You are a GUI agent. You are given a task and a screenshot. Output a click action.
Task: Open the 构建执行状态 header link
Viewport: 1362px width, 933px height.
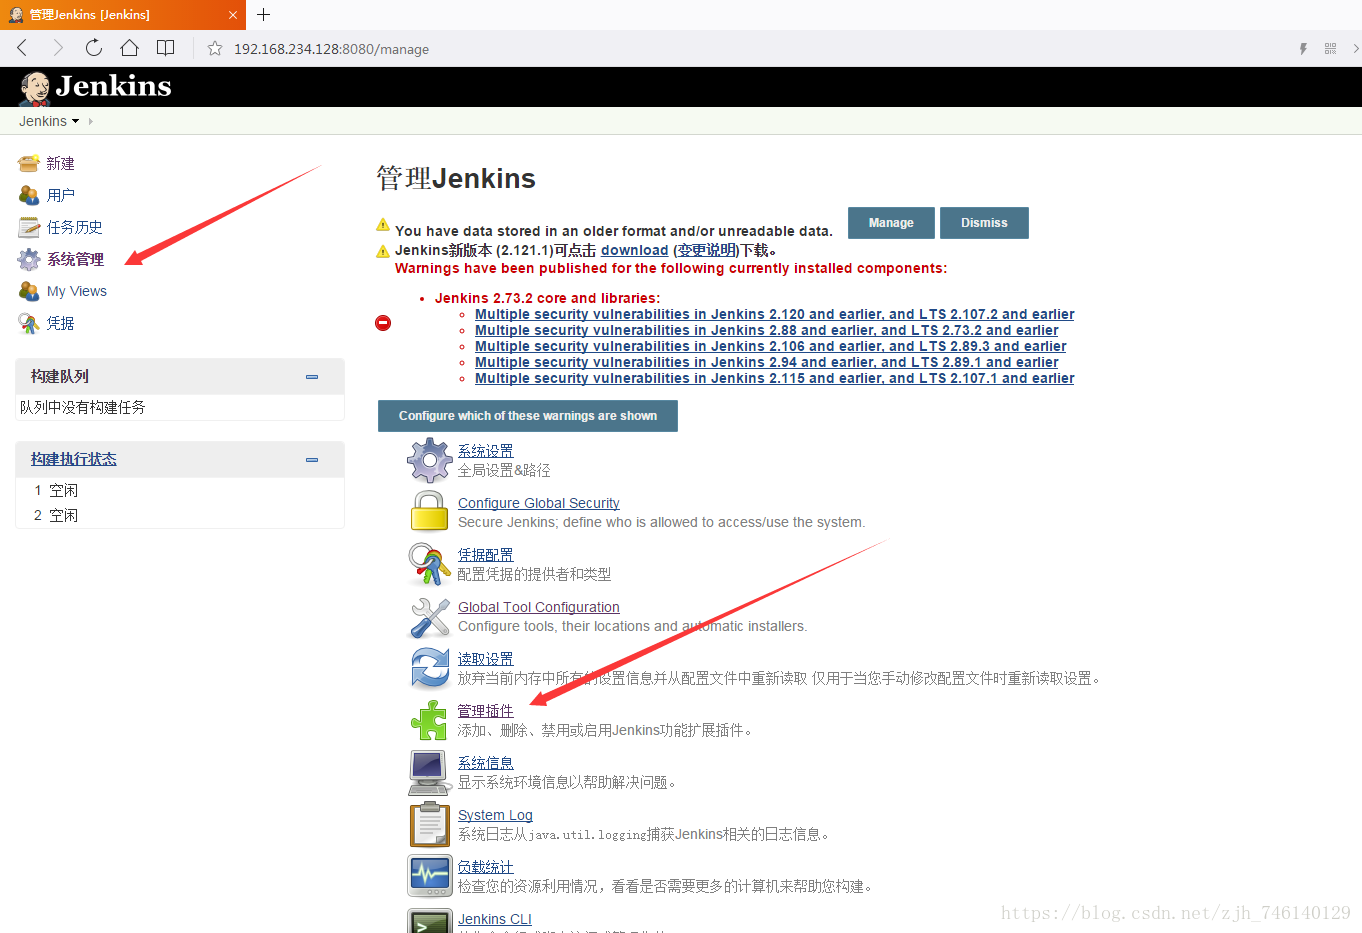click(73, 459)
